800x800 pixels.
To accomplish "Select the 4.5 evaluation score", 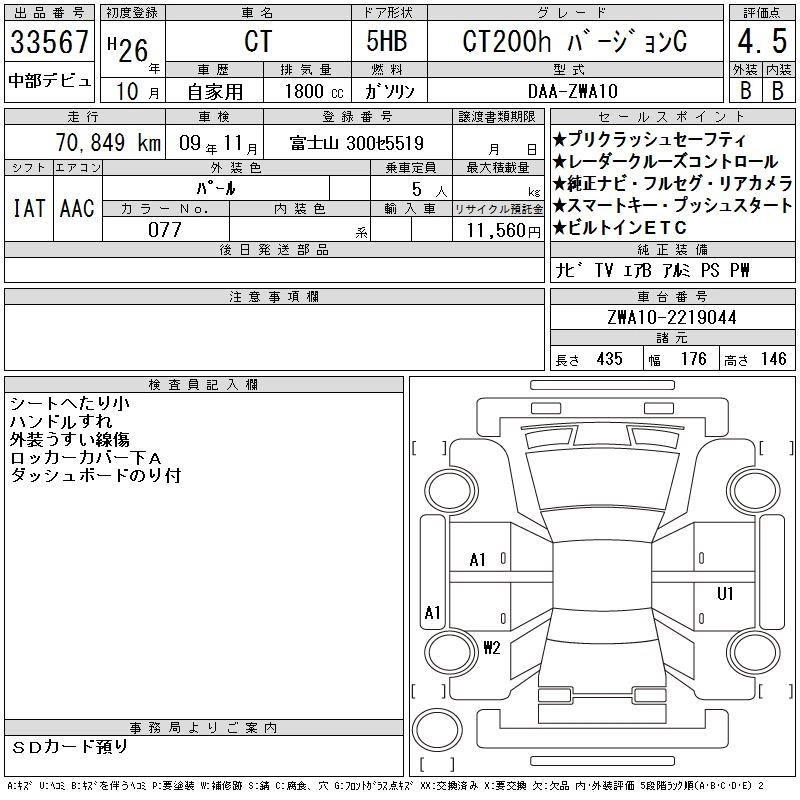I will pos(762,41).
